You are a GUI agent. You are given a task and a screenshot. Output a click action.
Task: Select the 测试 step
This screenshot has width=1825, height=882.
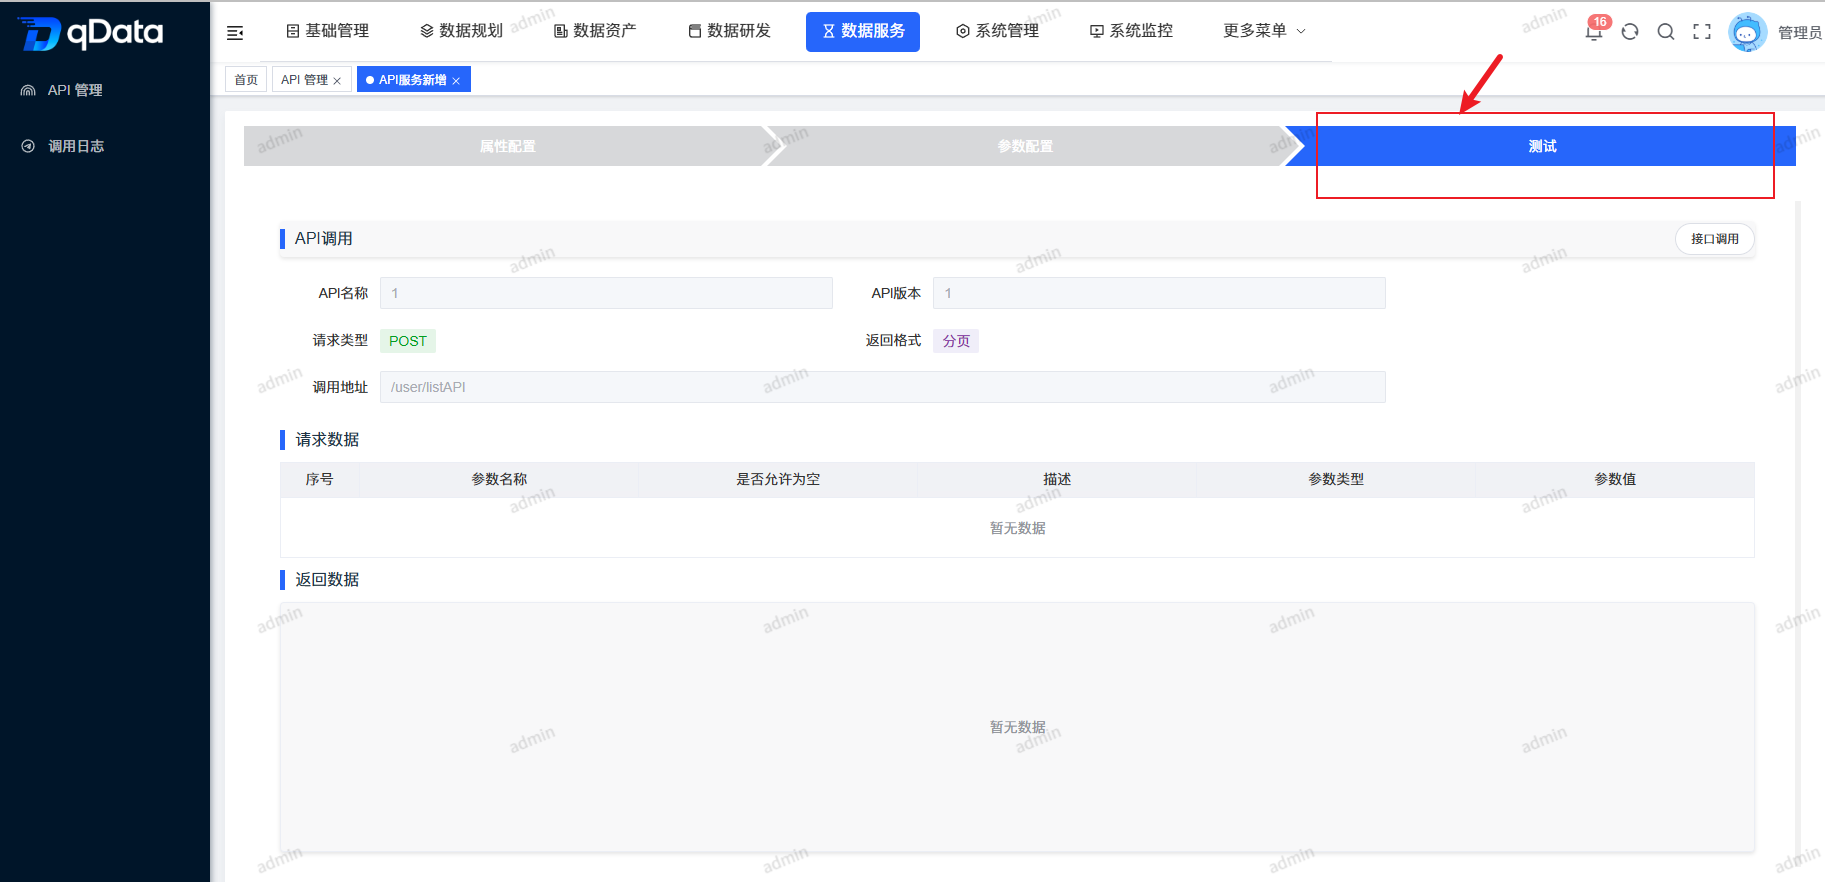click(1542, 146)
